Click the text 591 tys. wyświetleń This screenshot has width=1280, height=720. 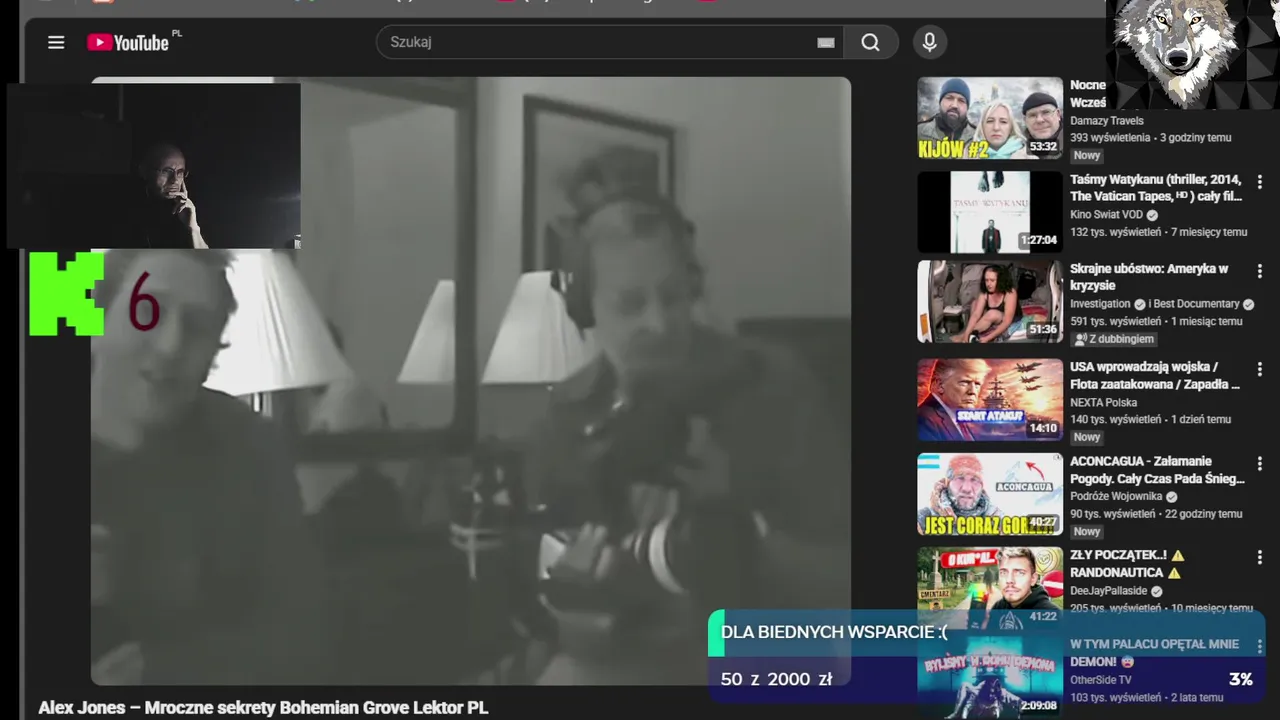tap(1116, 321)
